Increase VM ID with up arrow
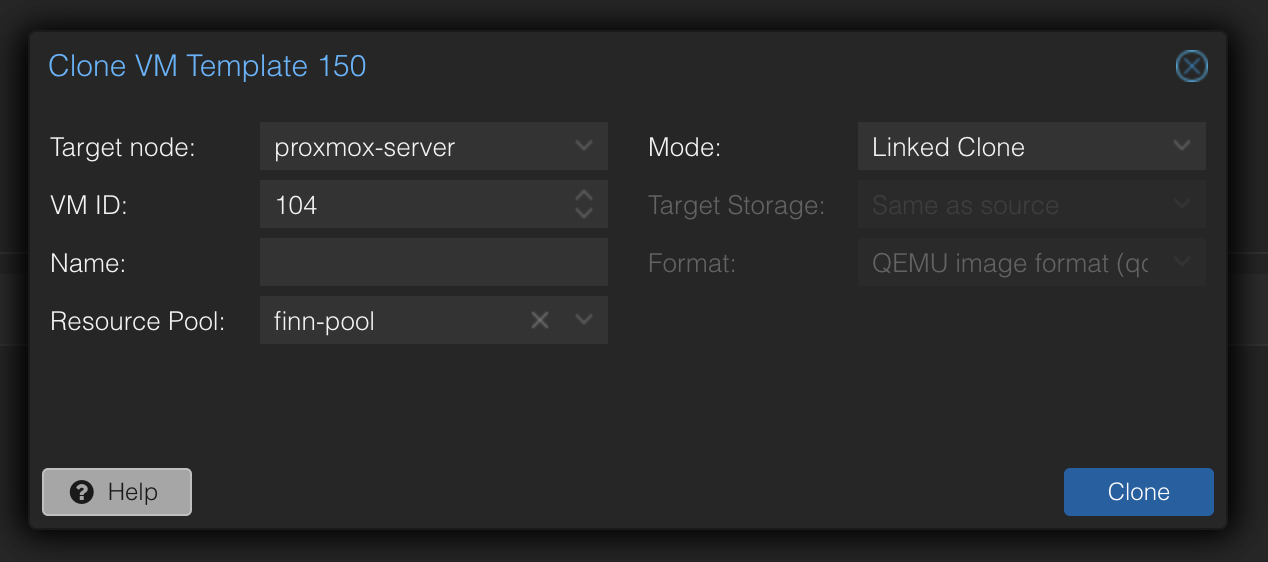This screenshot has height=562, width=1268. [x=585, y=196]
